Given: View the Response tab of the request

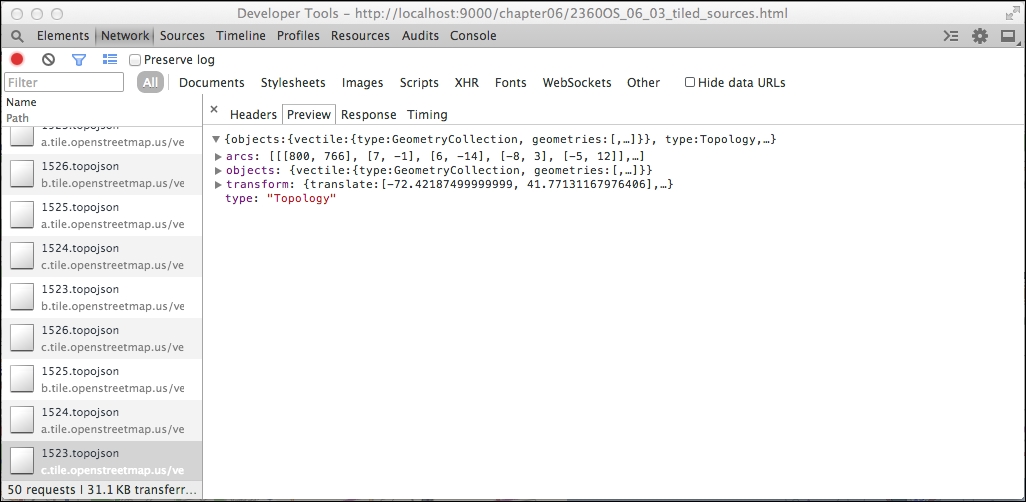Looking at the screenshot, I should (368, 115).
